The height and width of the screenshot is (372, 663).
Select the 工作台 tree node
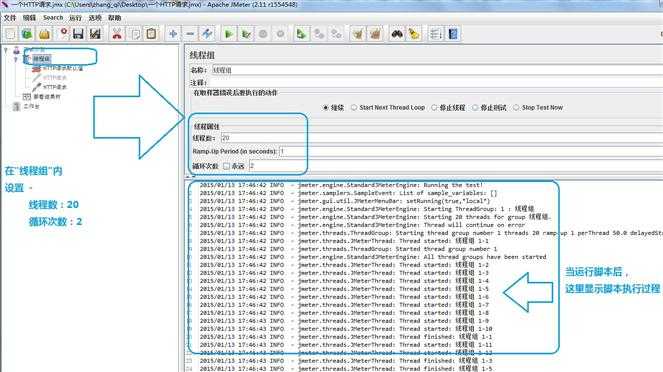[32, 107]
